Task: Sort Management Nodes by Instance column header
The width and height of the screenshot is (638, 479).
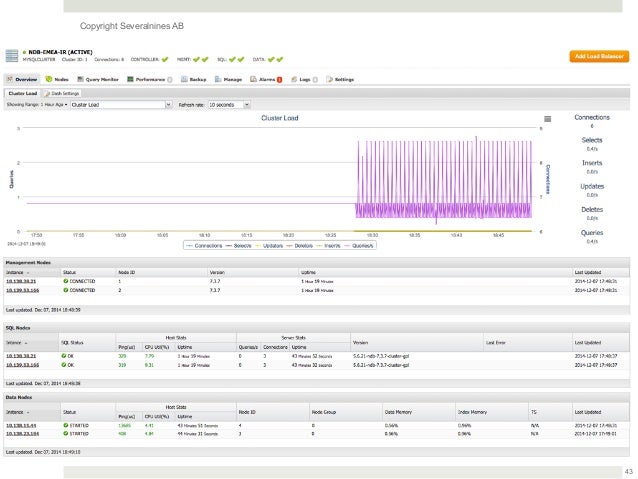Action: (x=17, y=271)
